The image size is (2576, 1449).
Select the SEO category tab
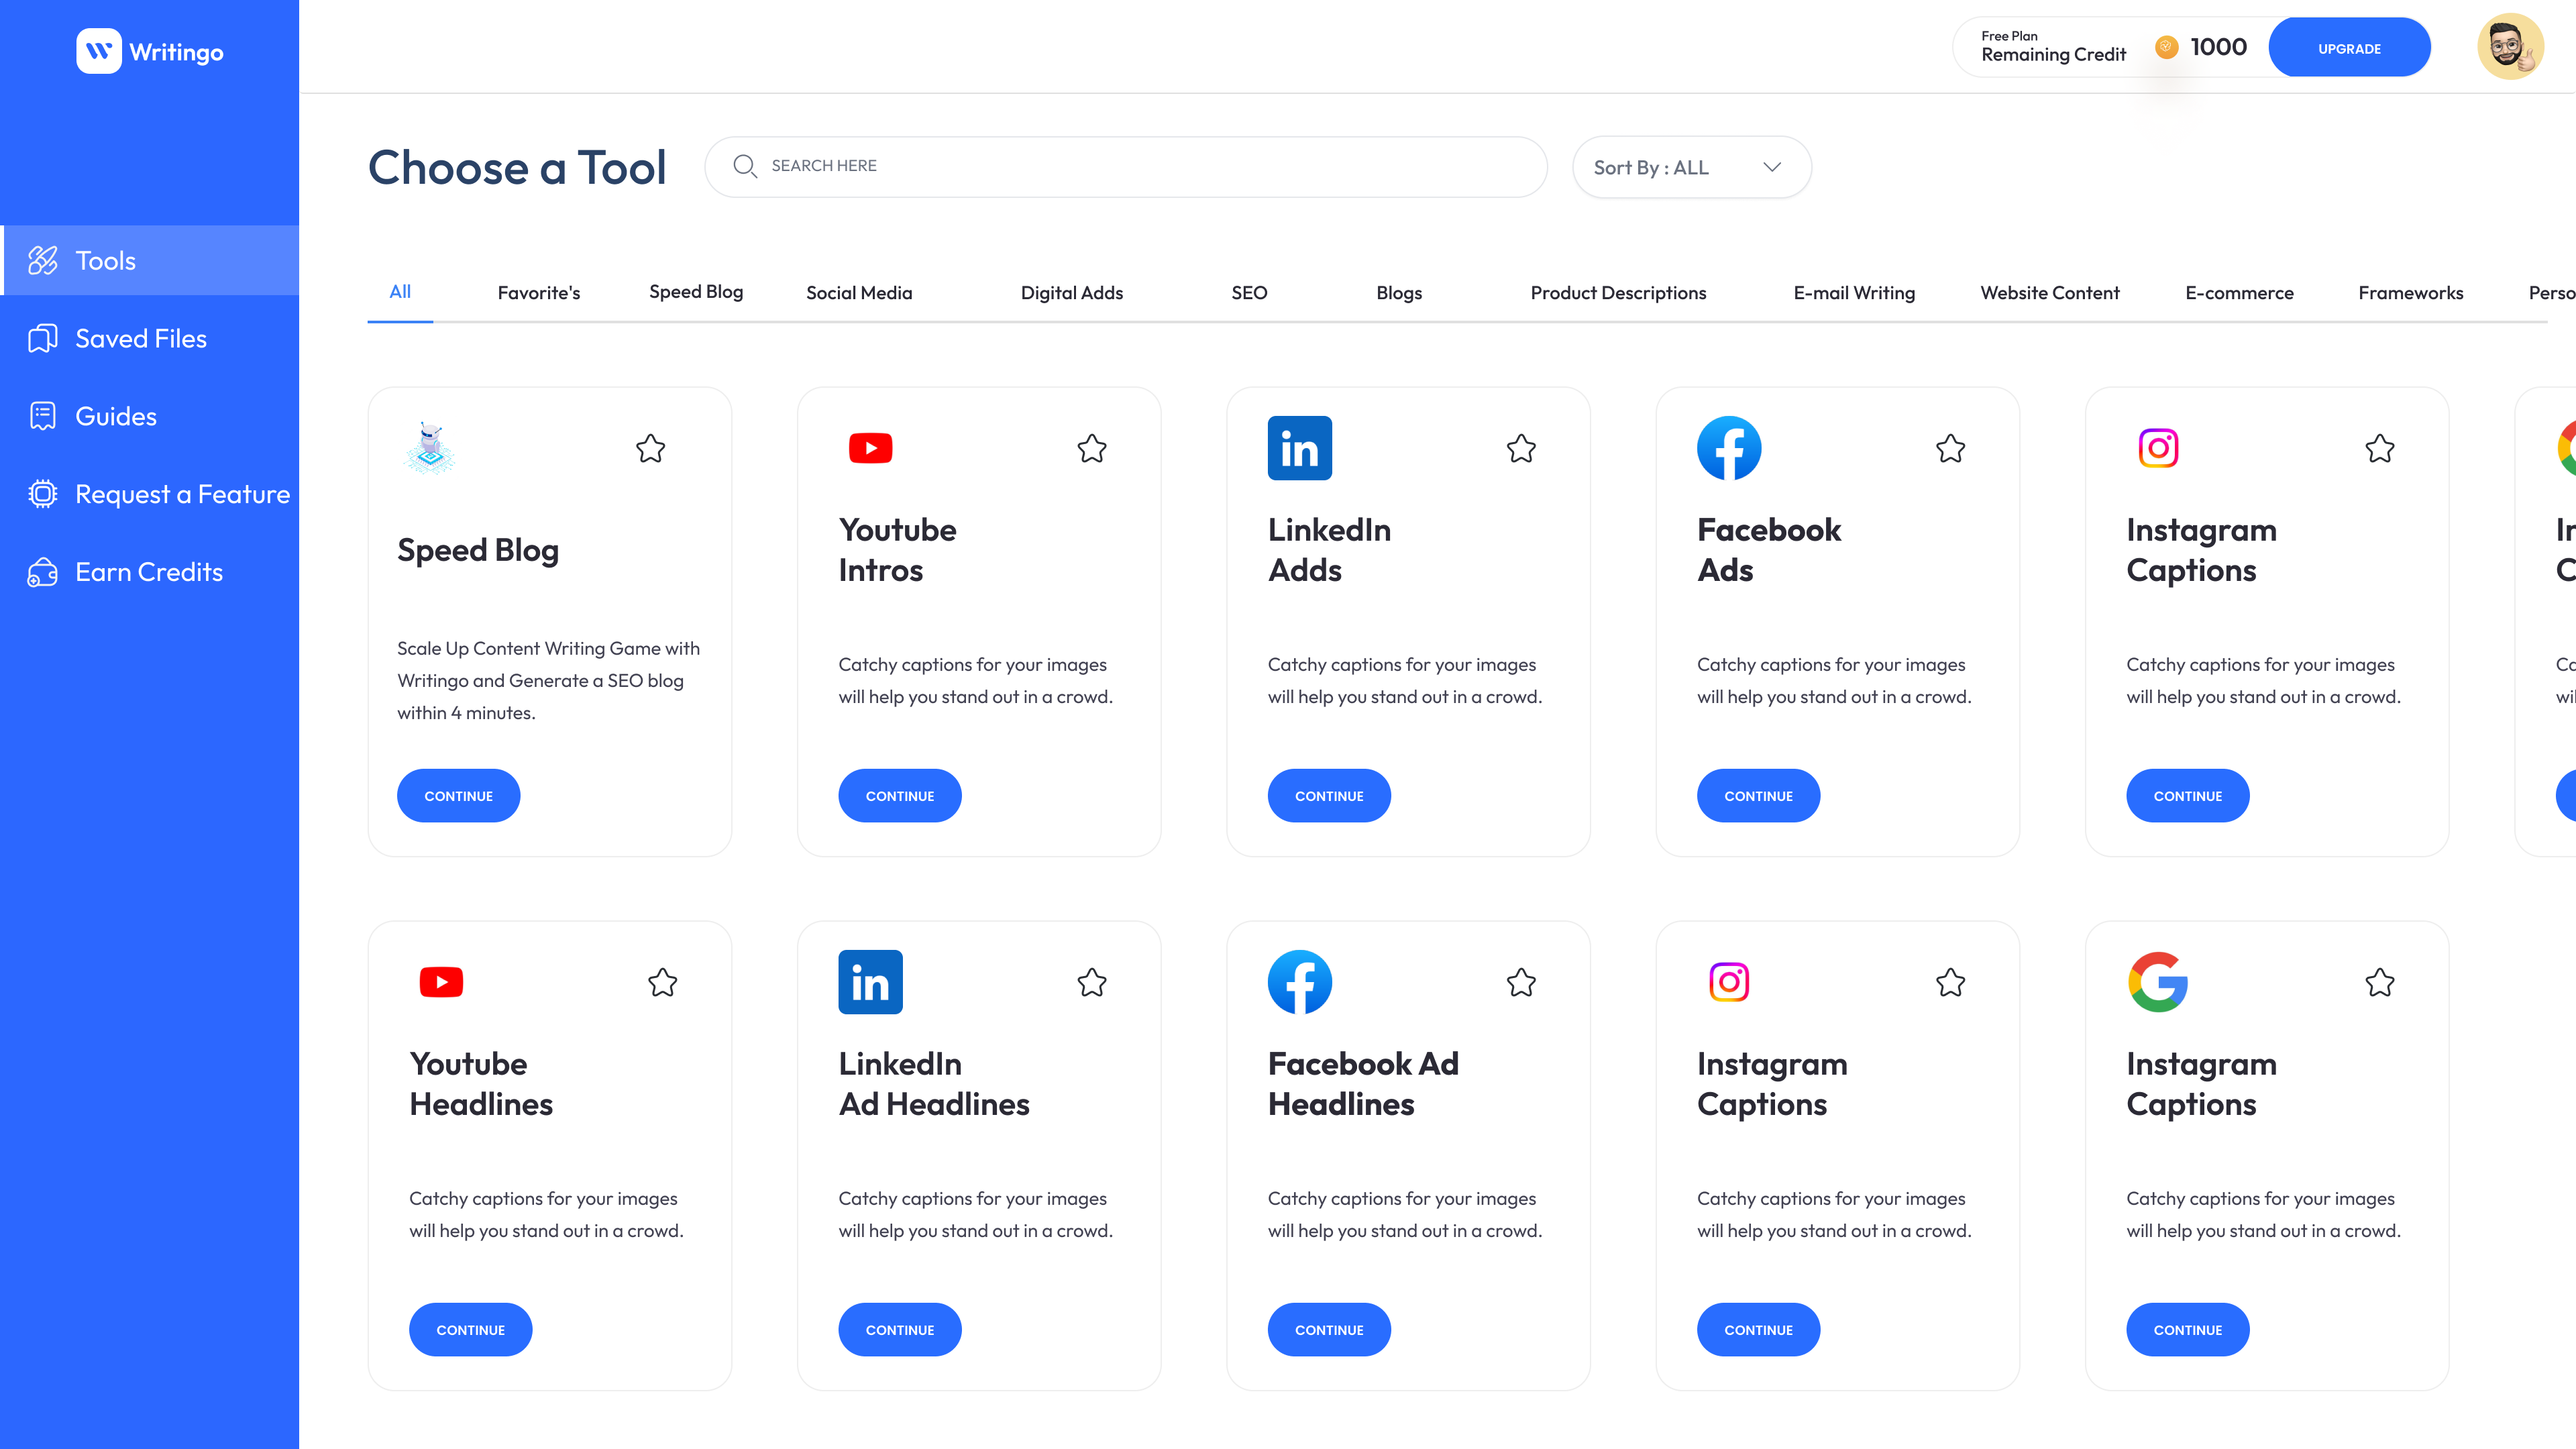[1247, 292]
